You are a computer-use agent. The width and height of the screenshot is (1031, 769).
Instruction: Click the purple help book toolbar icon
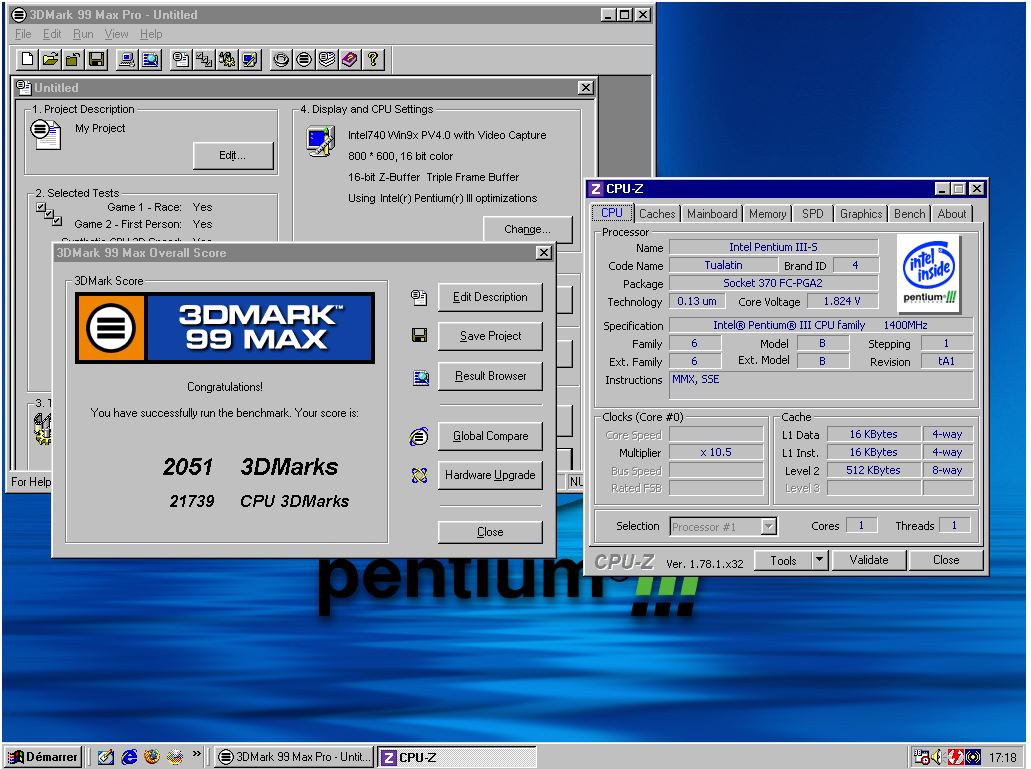350,60
